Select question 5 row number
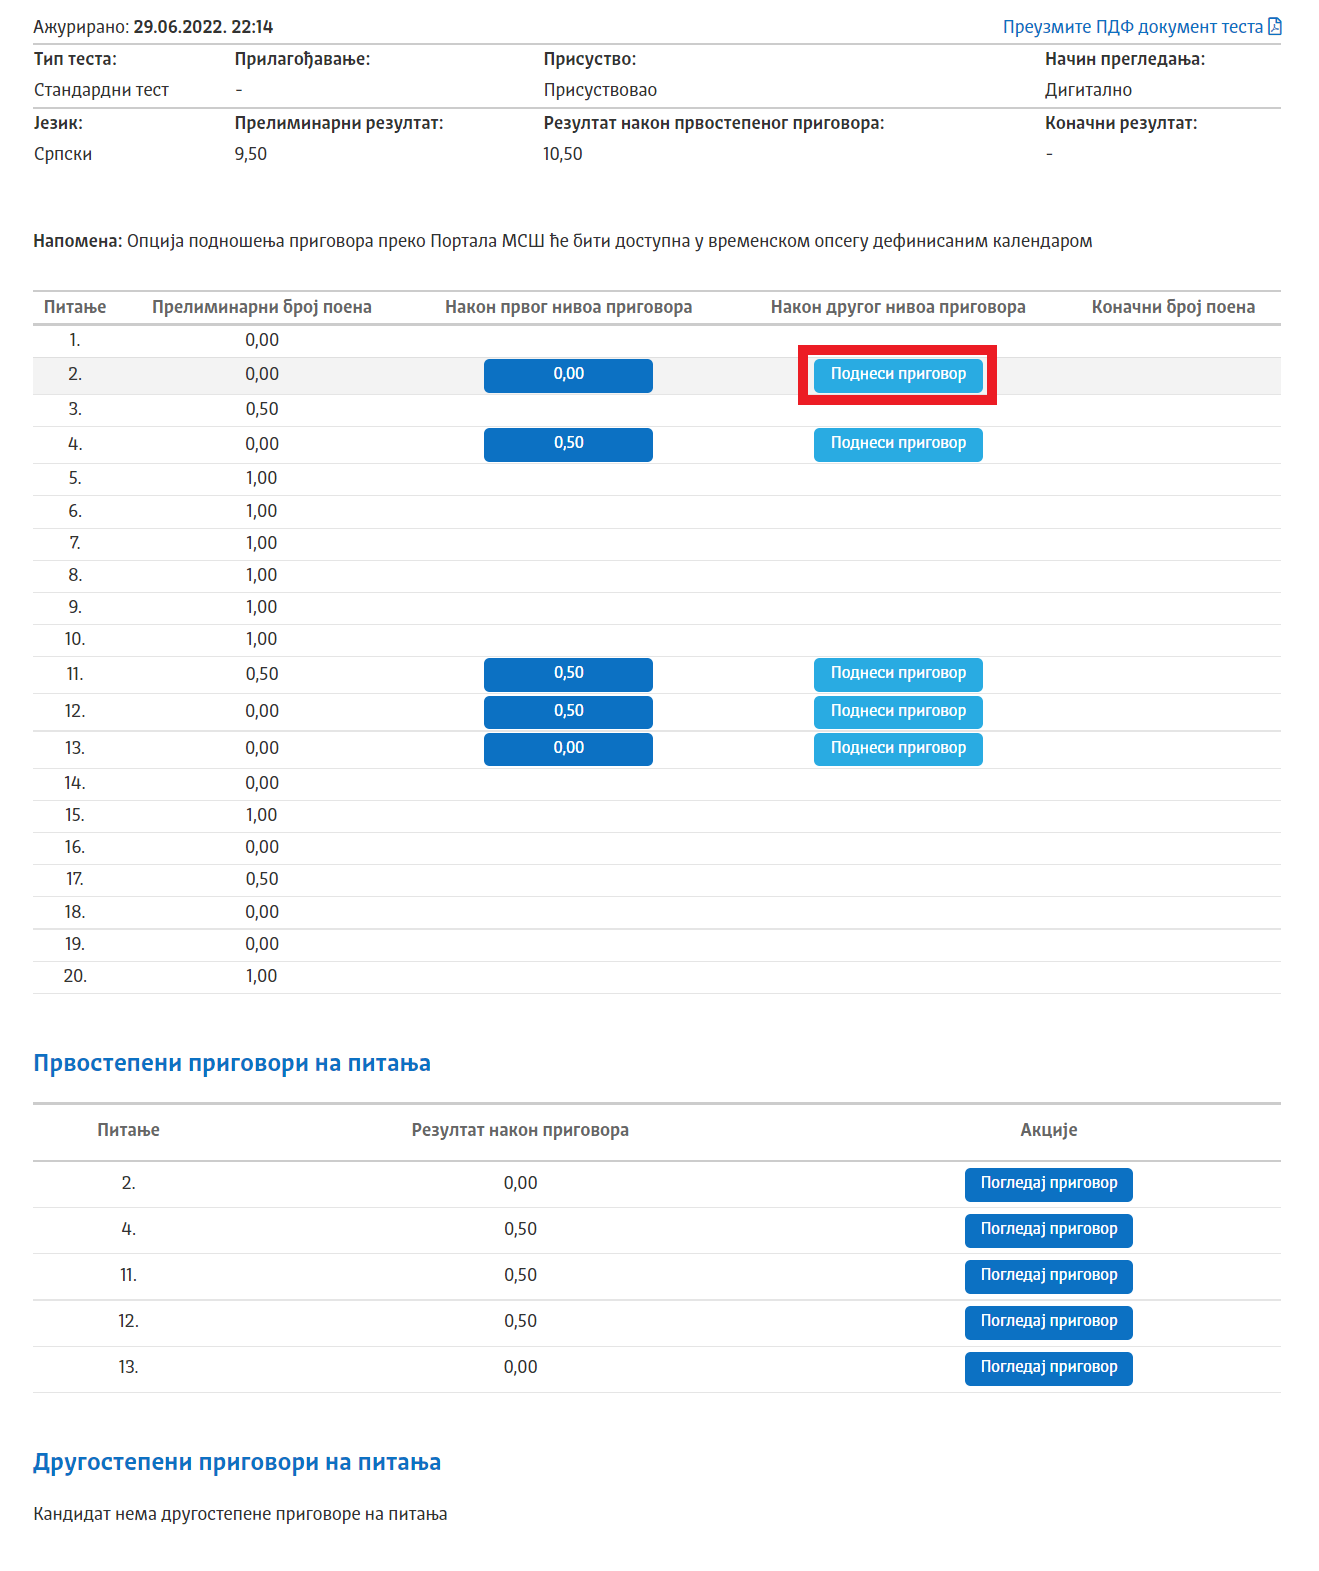Screen dimensions: 1319x1571 pos(75,478)
